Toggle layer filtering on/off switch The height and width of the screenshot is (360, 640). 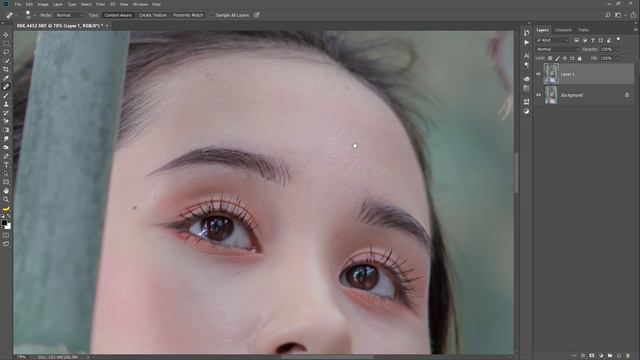tap(618, 40)
